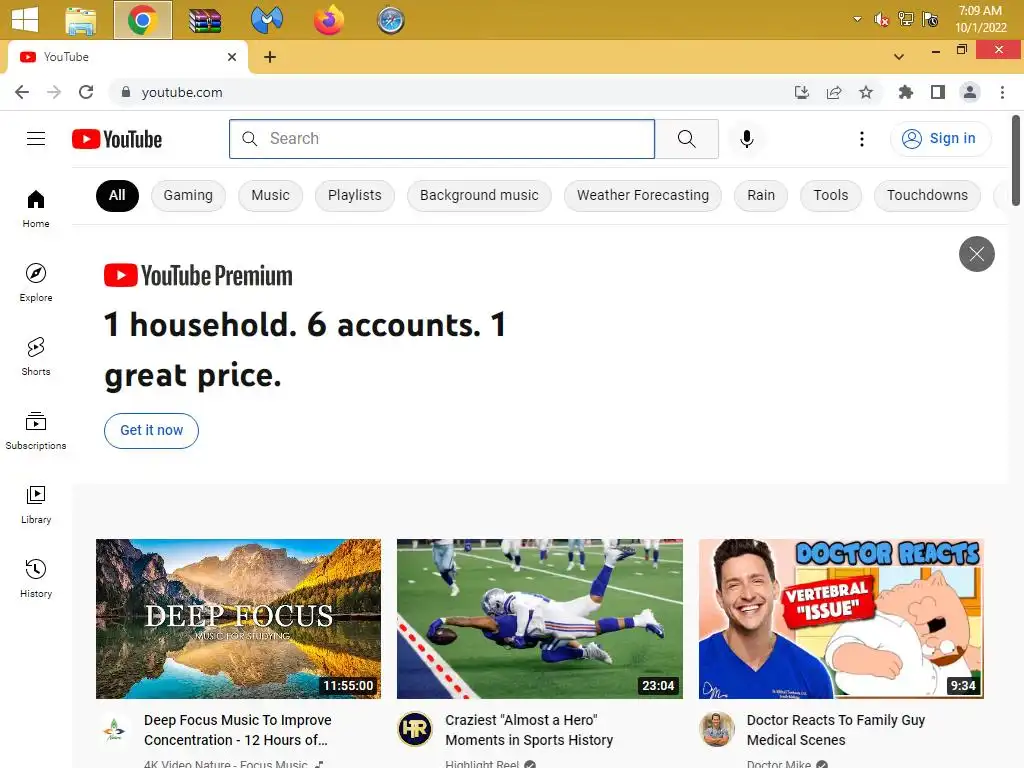Viewport: 1024px width, 768px height.
Task: Select the Playlists filter chip
Action: tap(355, 195)
